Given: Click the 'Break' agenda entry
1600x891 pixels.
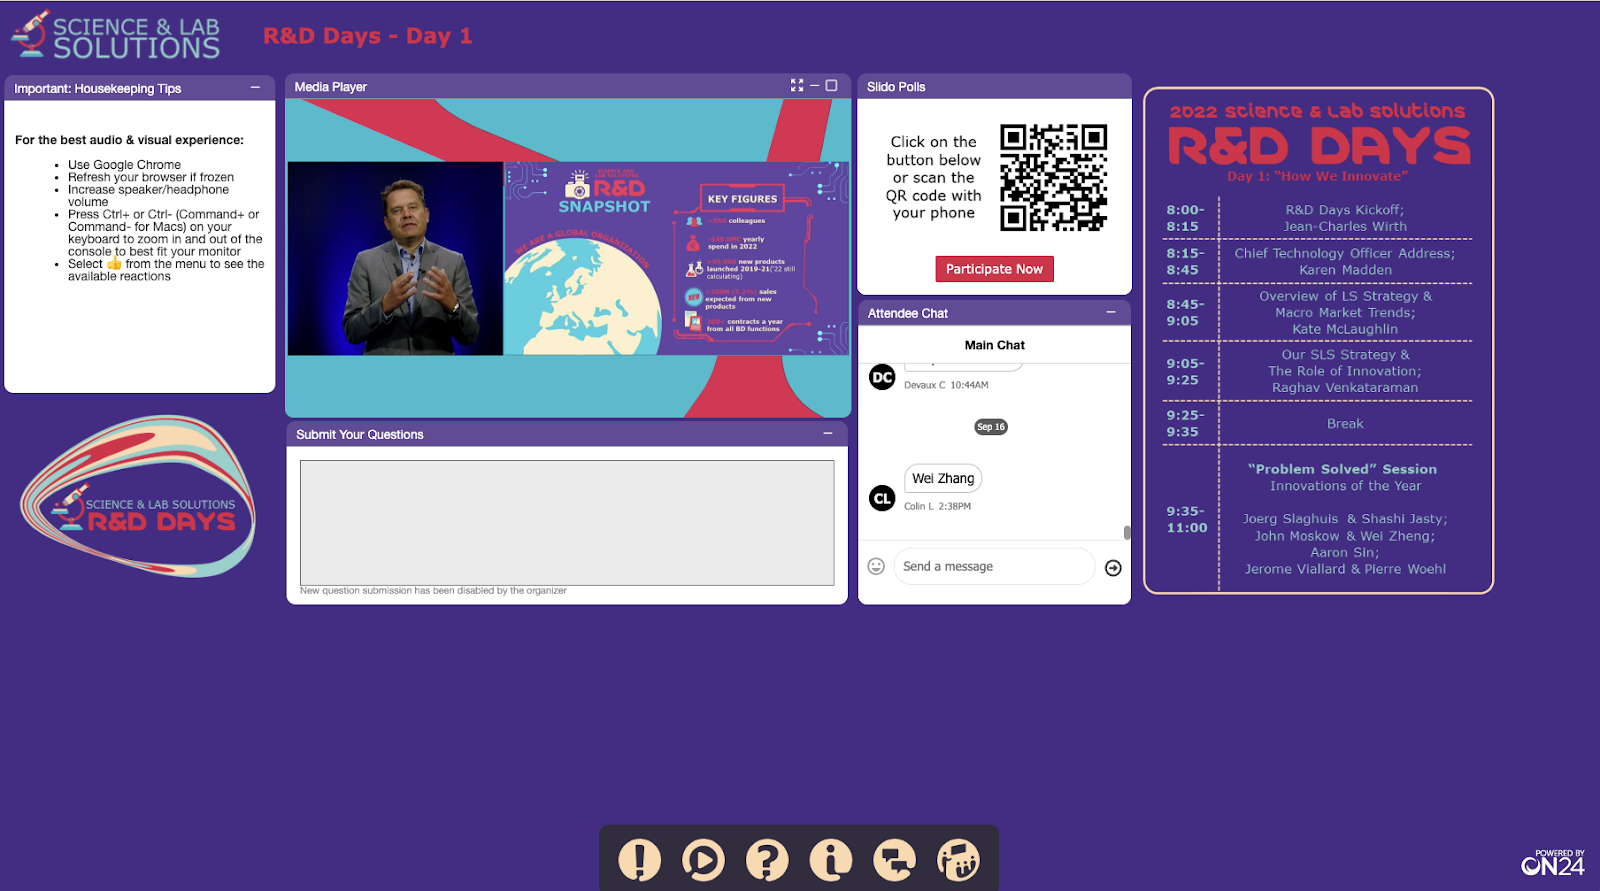Looking at the screenshot, I should pyautogui.click(x=1345, y=424).
